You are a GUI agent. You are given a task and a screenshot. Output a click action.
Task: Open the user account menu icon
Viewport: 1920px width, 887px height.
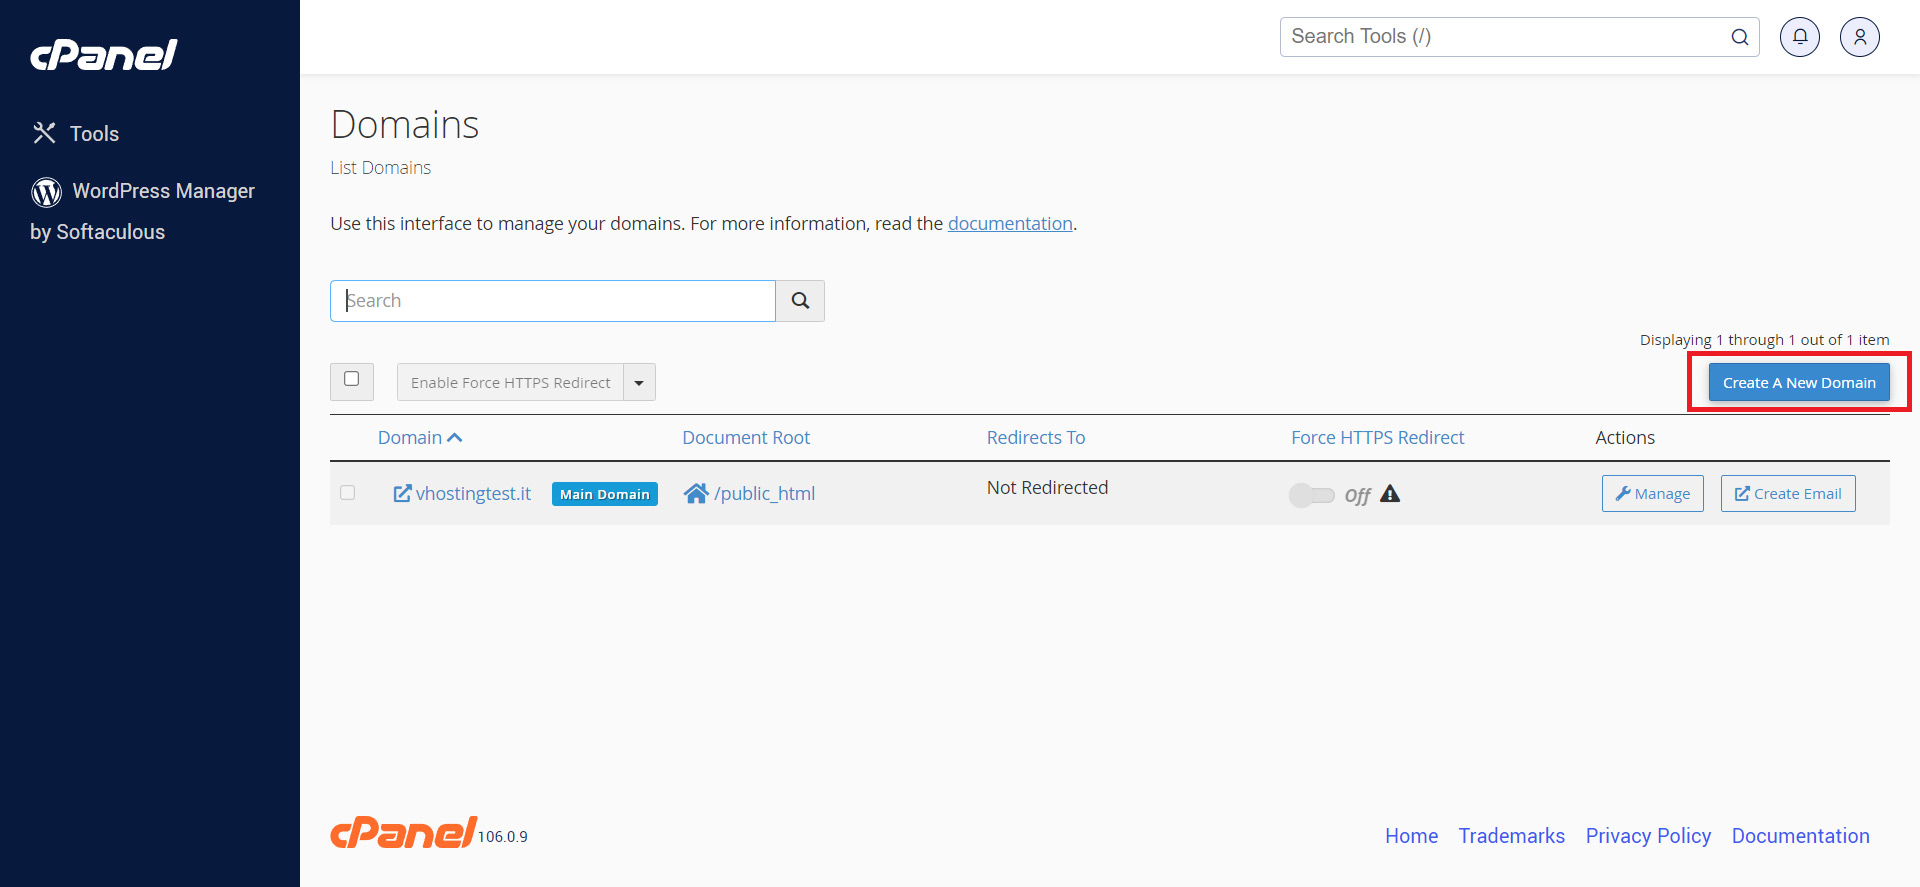coord(1860,37)
